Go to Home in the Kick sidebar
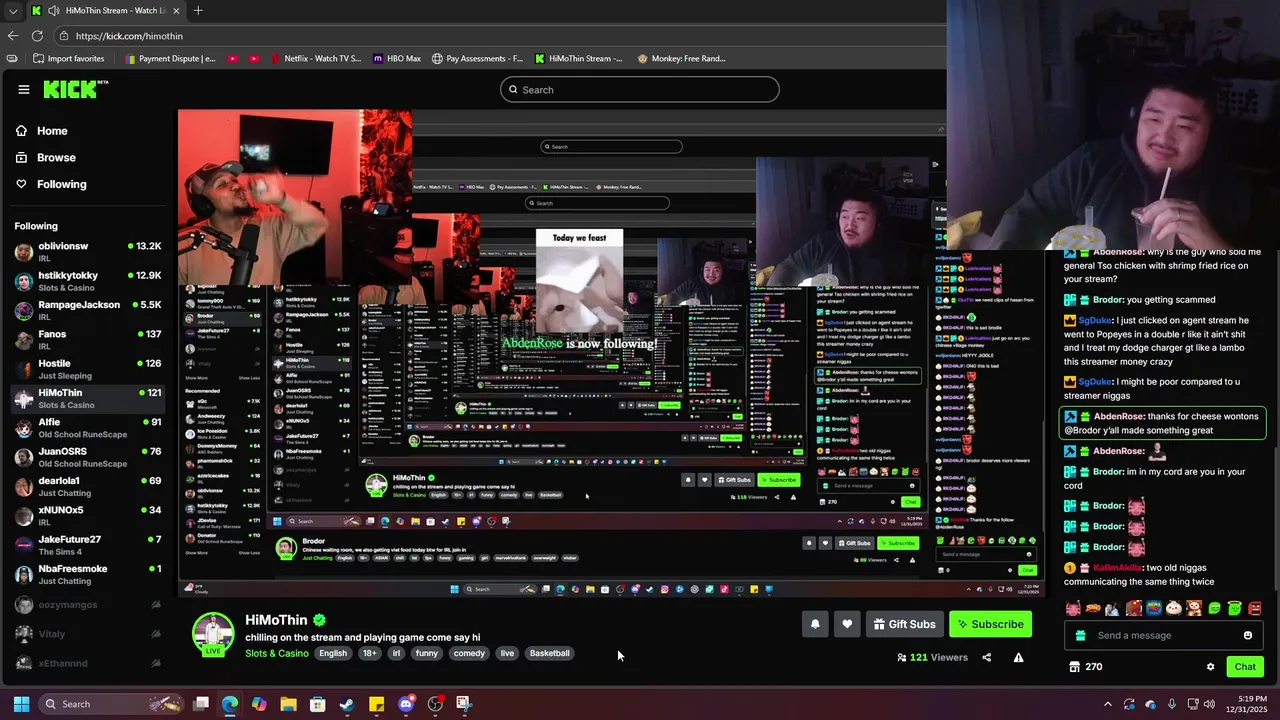1280x720 pixels. 42,131
